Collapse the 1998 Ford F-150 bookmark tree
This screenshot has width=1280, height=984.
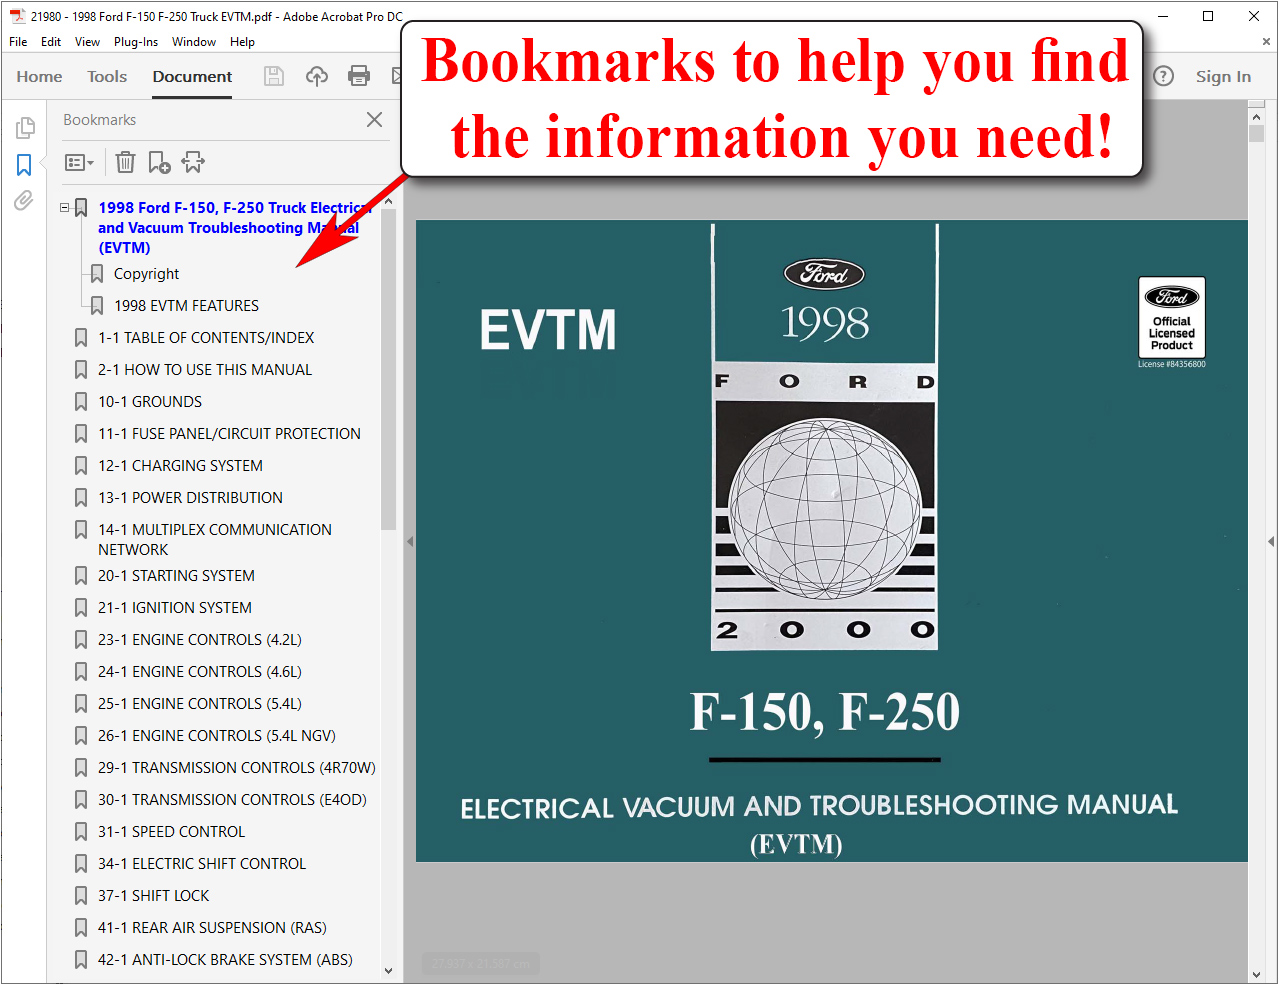(65, 208)
